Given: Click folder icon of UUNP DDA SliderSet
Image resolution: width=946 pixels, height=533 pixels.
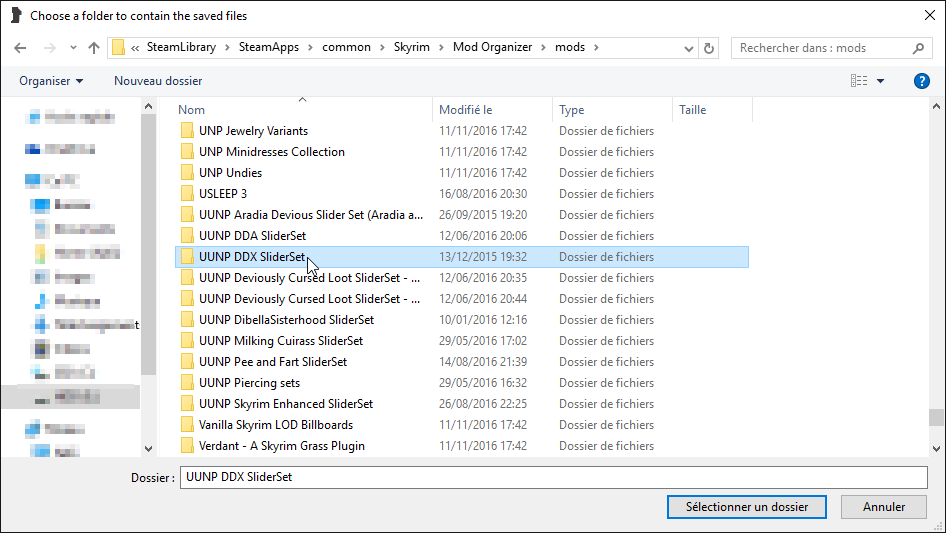Looking at the screenshot, I should coord(188,236).
